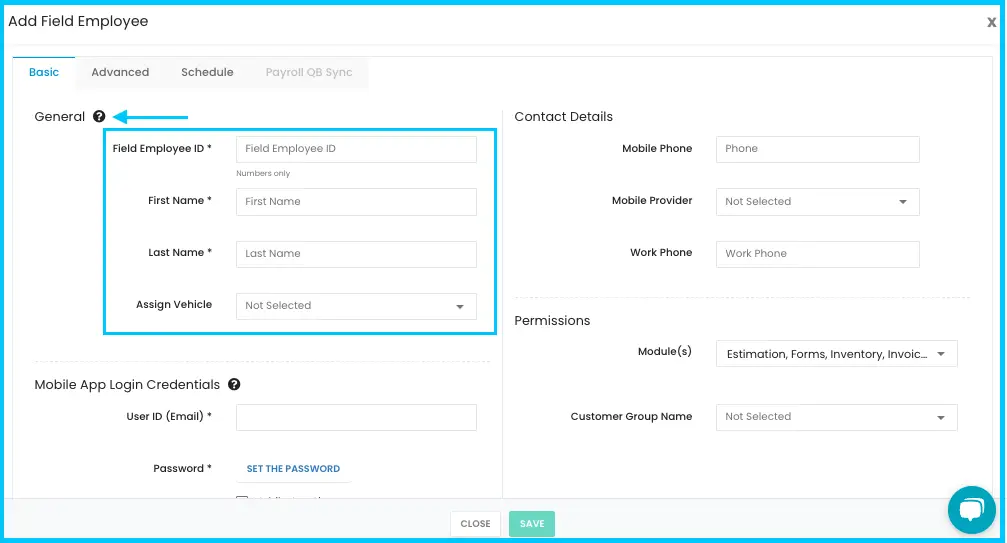
Task: Click the 'Numbers only' hint text
Action: (x=263, y=173)
